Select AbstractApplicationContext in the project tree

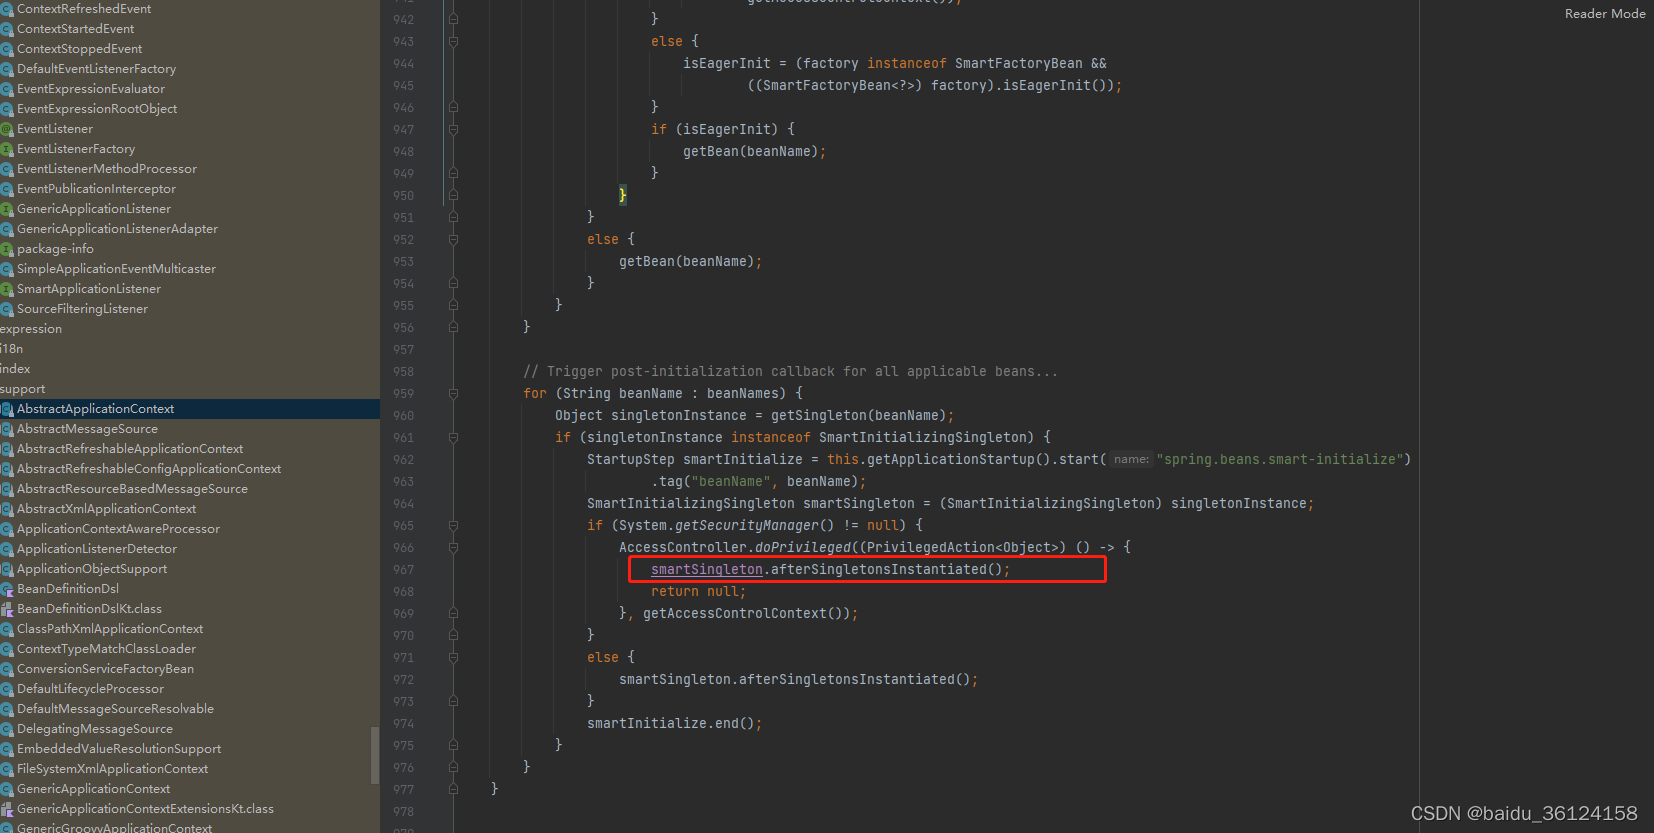95,409
